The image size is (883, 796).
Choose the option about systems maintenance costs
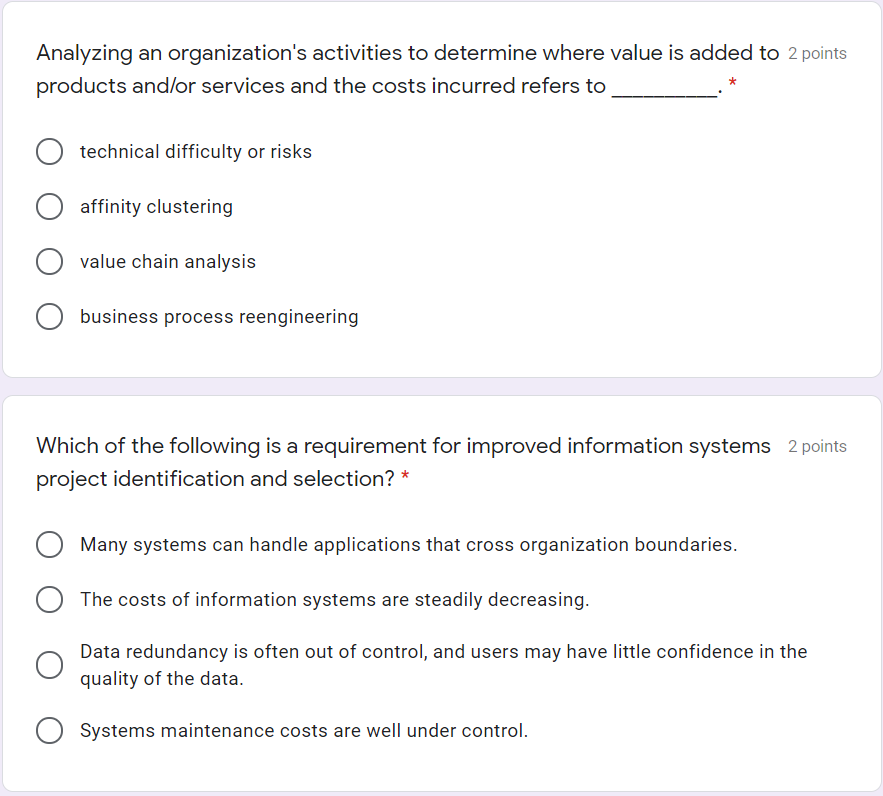[x=49, y=730]
